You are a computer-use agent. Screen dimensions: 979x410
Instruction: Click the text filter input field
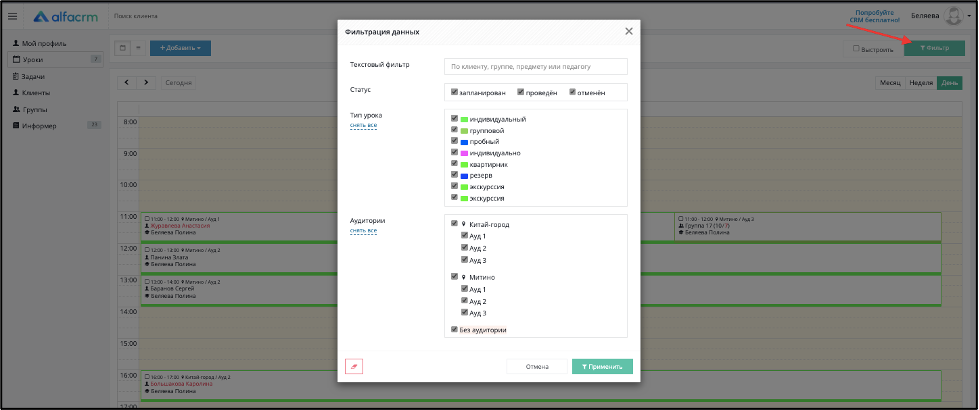tap(536, 66)
